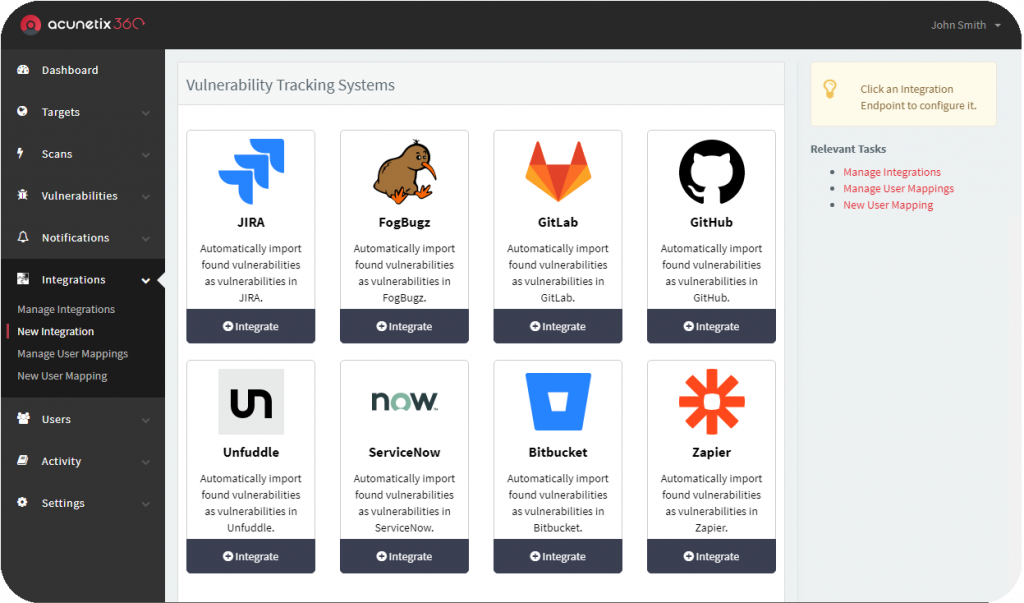Image resolution: width=1024 pixels, height=603 pixels.
Task: Click Integrate button for GitHub
Action: 711,326
